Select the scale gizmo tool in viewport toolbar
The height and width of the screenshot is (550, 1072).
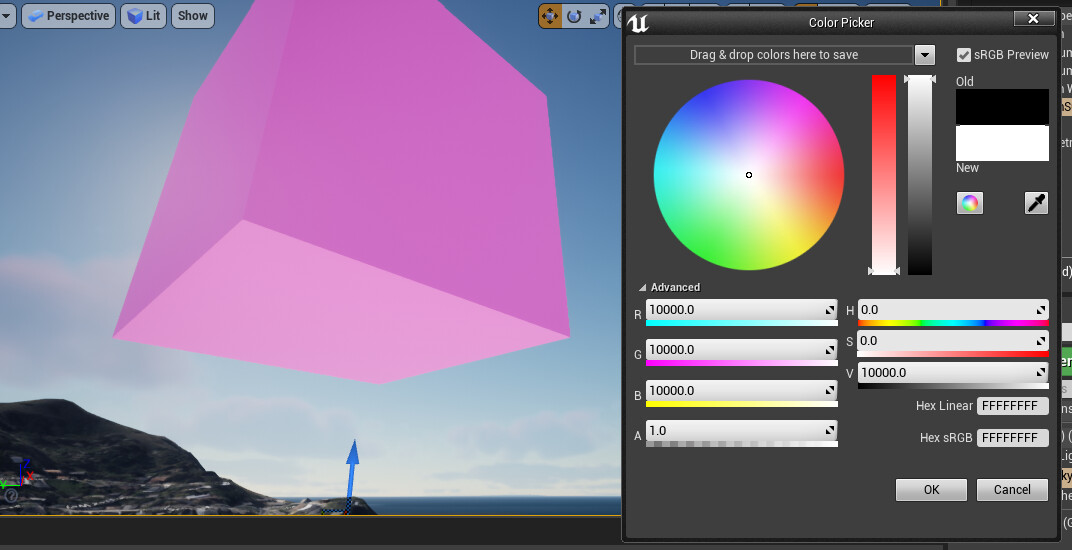pos(598,16)
